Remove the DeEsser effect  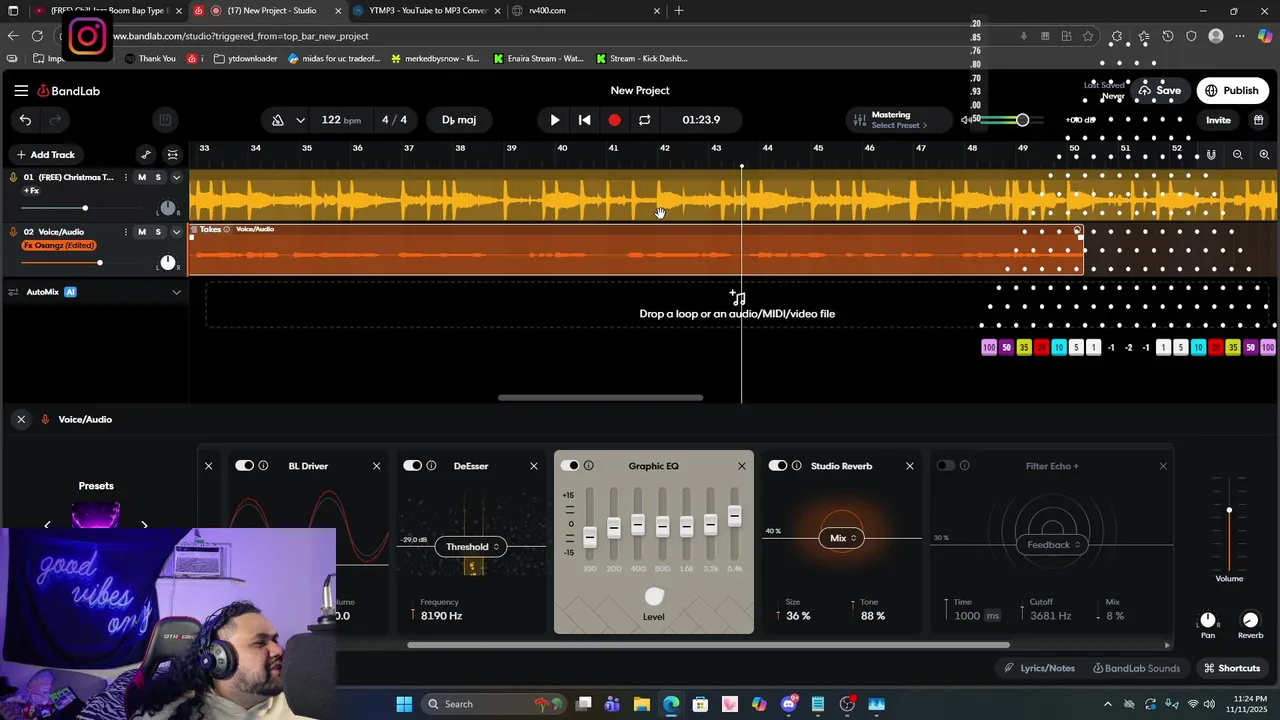point(533,466)
